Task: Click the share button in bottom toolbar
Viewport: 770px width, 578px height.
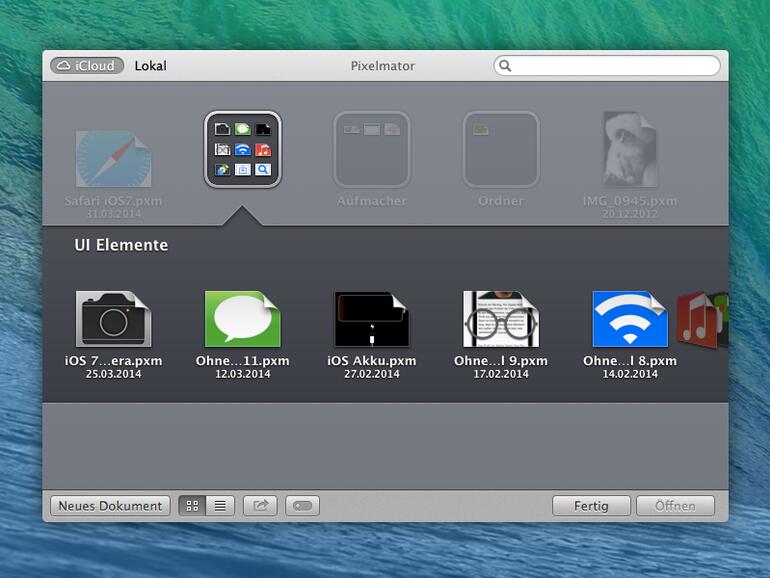Action: tap(260, 506)
